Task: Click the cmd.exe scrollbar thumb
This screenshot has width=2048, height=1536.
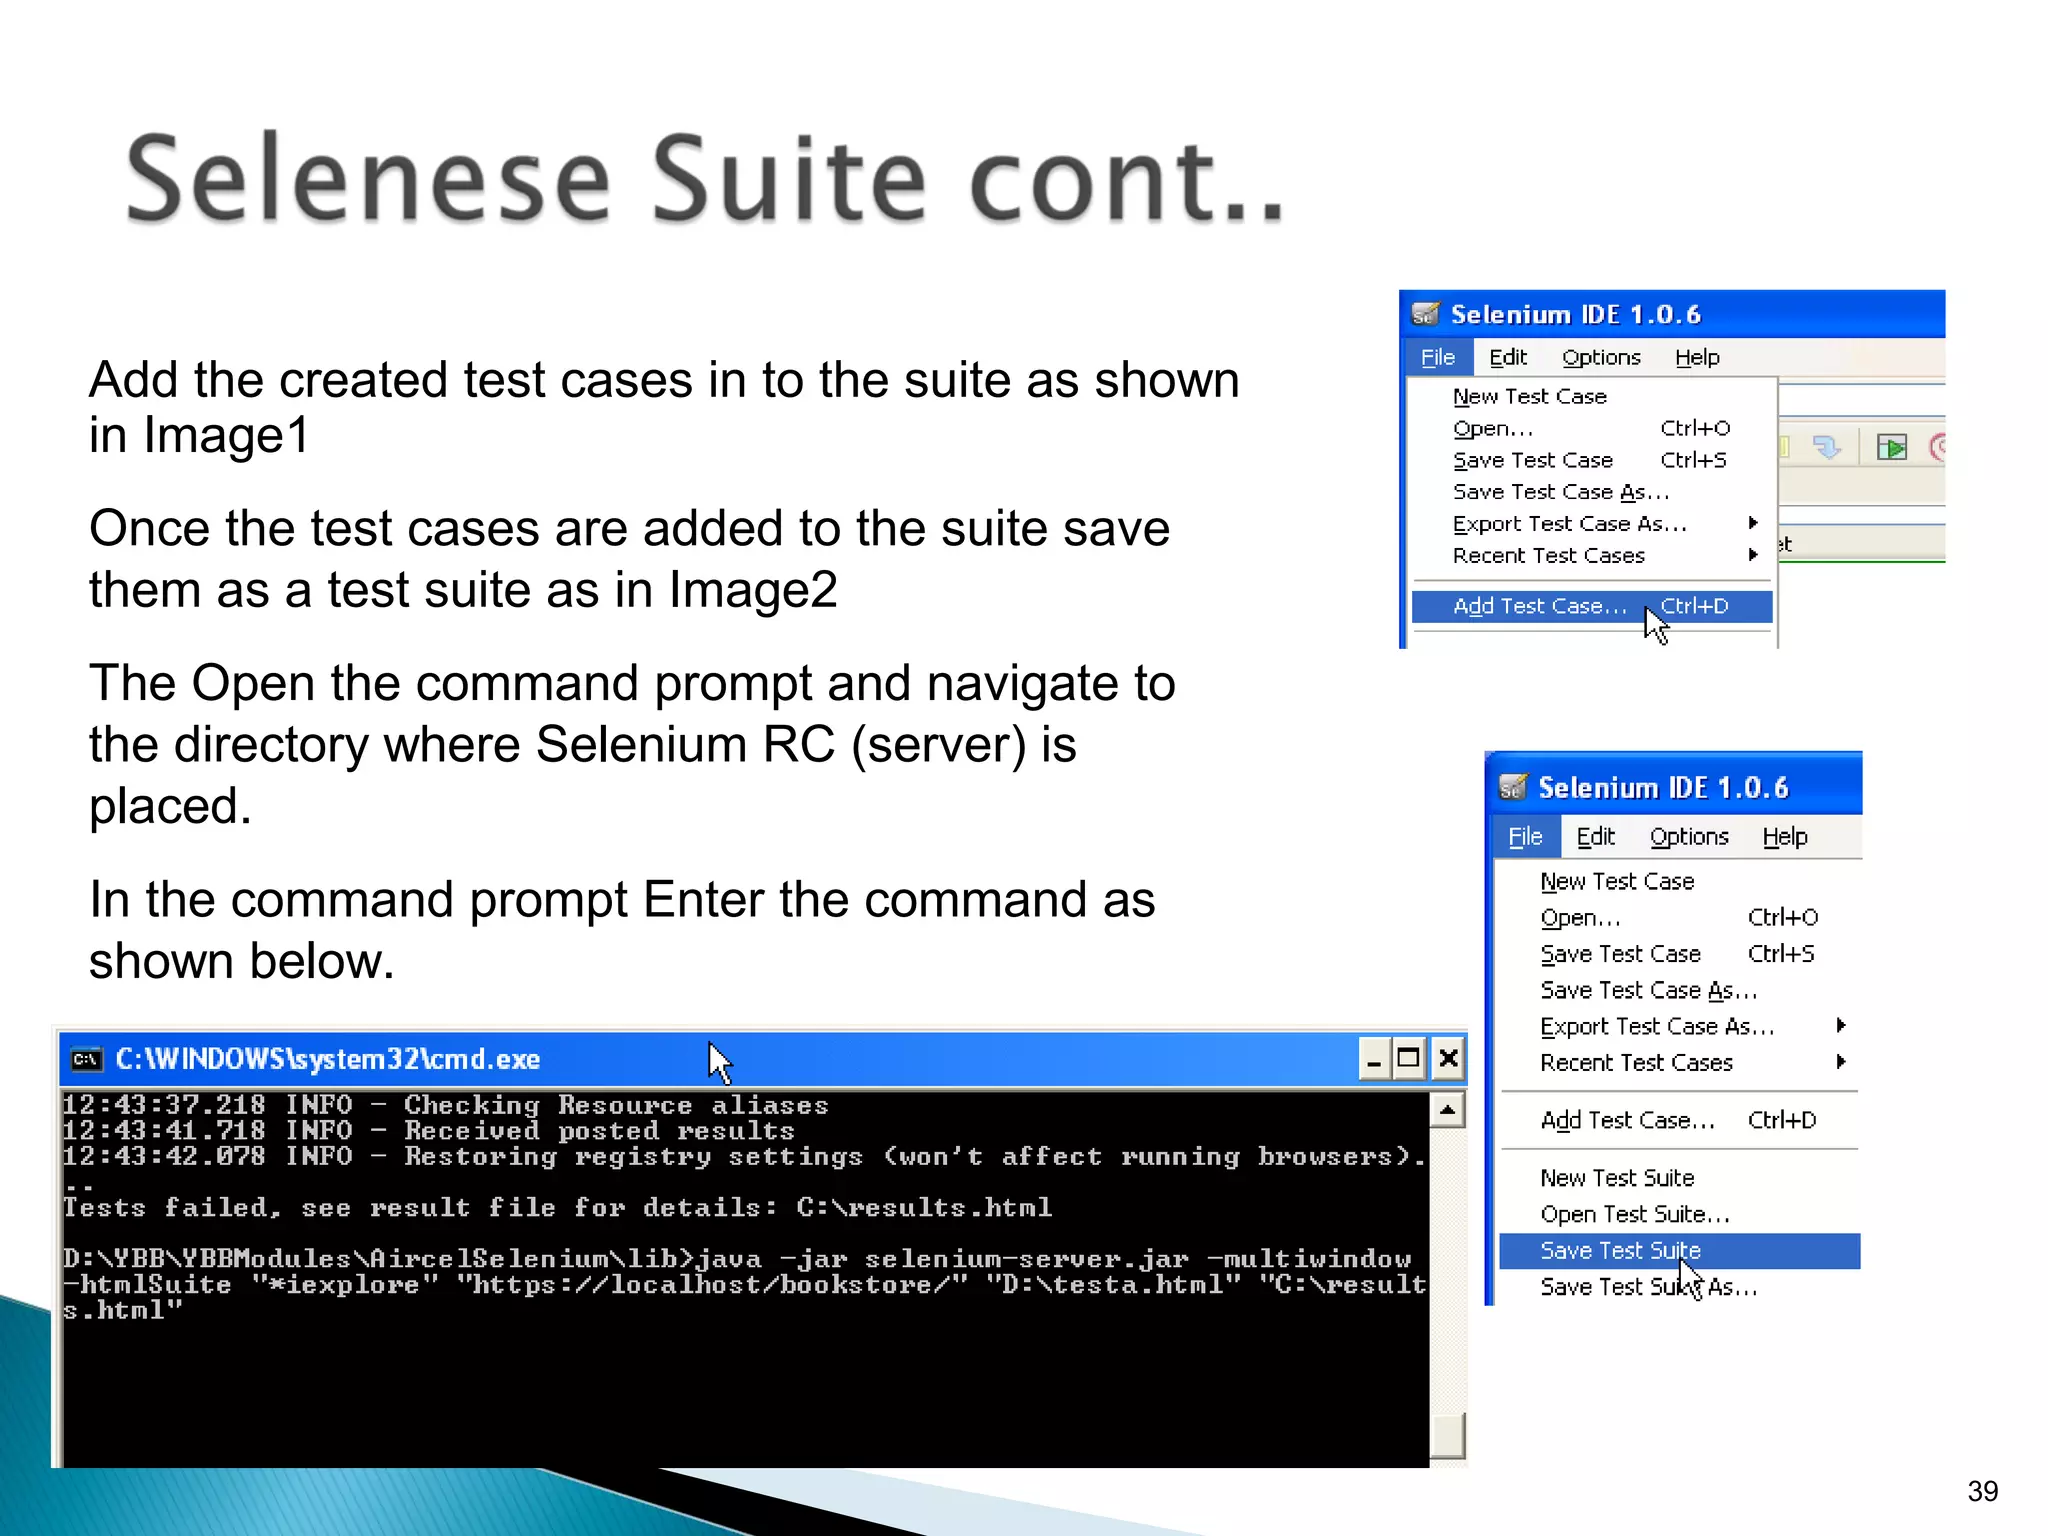Action: click(x=1448, y=1436)
